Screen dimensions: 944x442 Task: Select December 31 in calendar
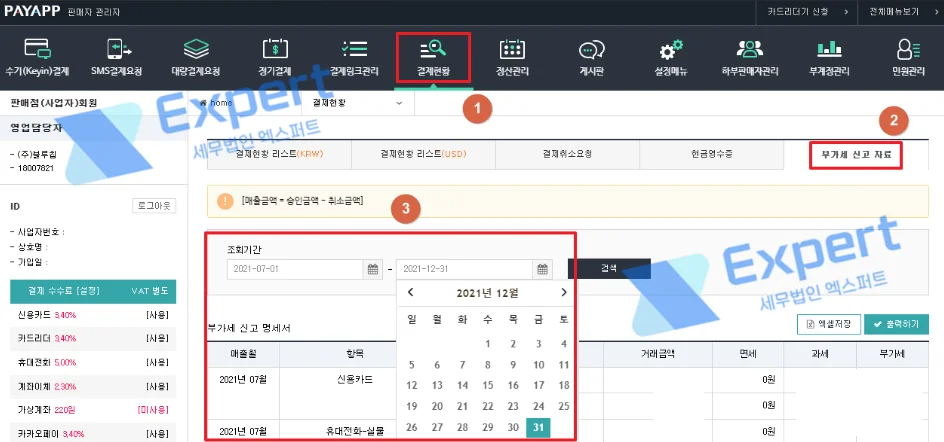coord(538,427)
